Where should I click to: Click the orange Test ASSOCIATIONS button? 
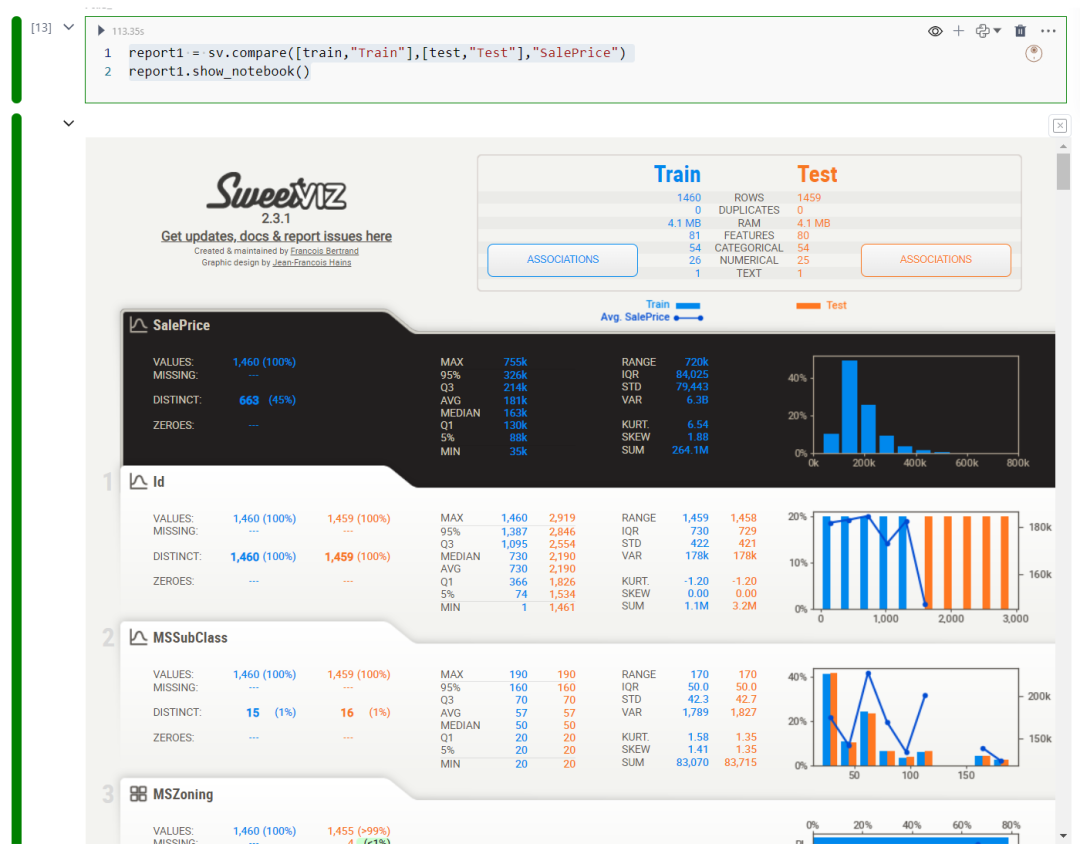(x=935, y=260)
